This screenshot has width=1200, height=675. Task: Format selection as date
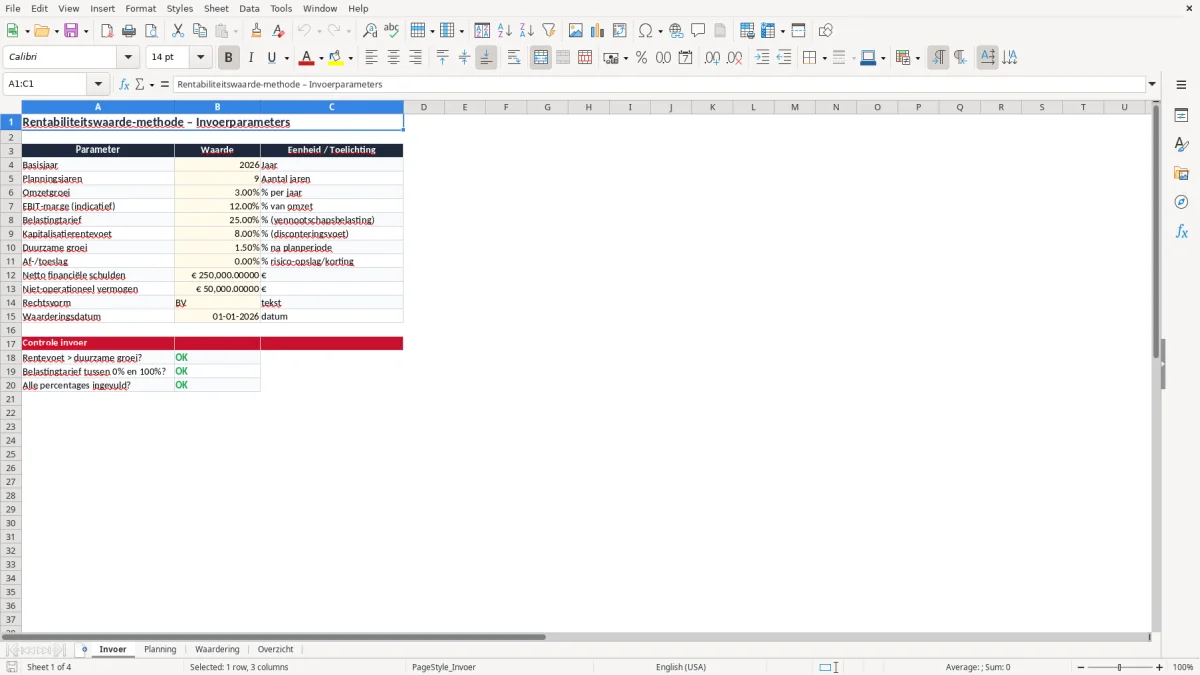tap(685, 58)
